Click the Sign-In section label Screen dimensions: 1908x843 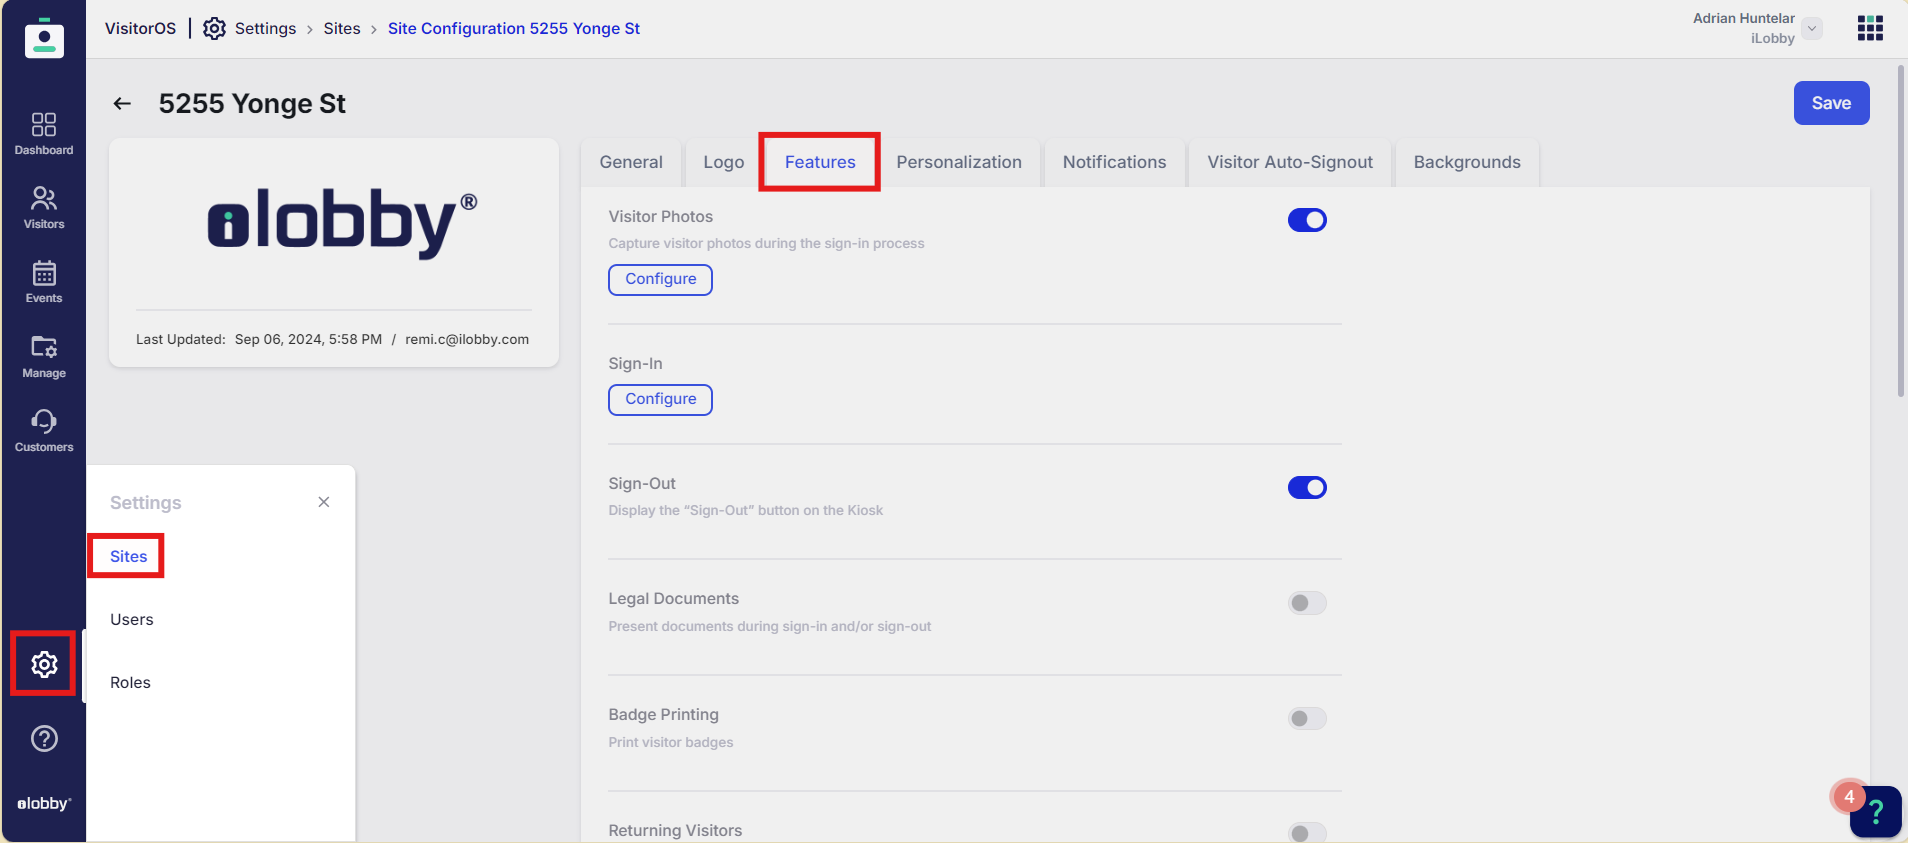[636, 364]
